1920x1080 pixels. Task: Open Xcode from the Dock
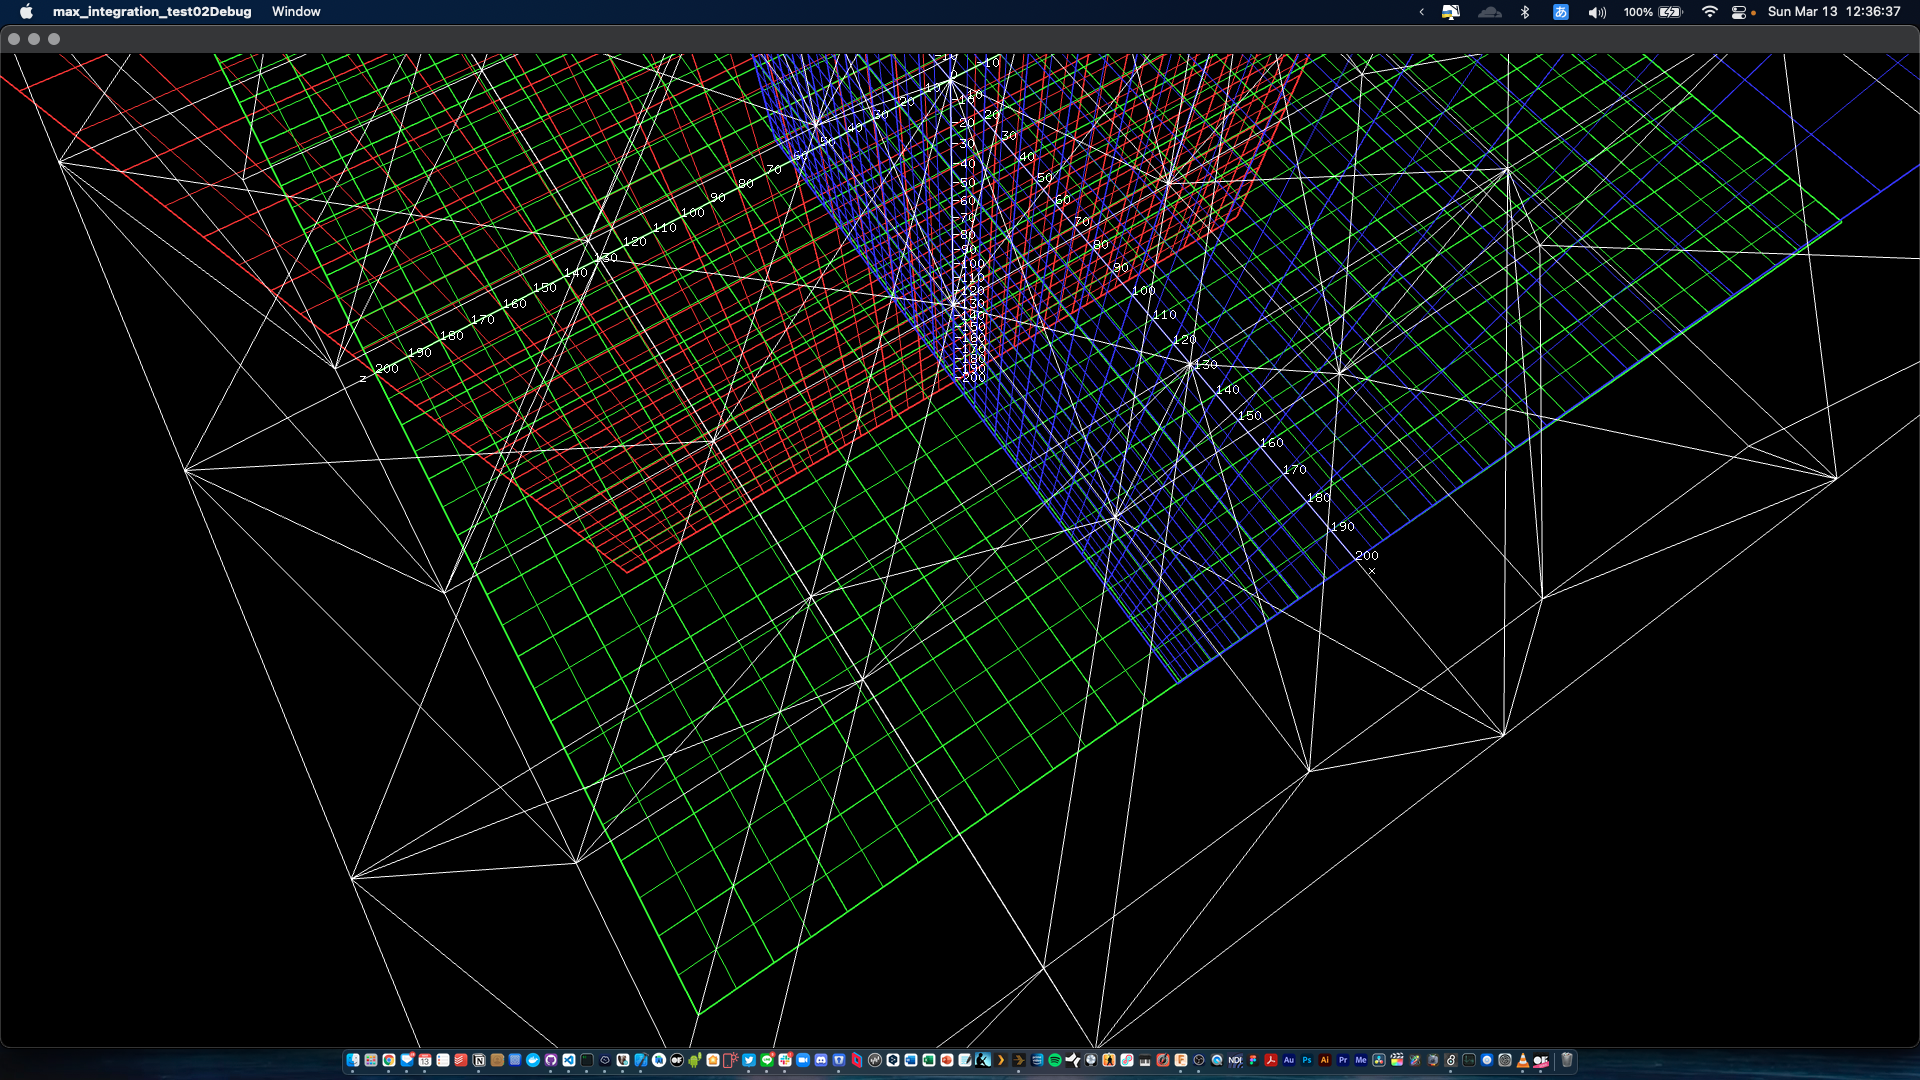(x=641, y=1060)
